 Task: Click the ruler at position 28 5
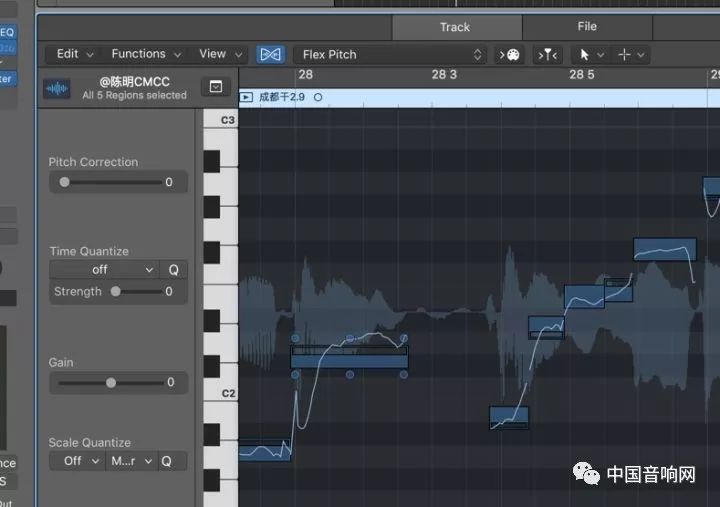click(x=582, y=75)
